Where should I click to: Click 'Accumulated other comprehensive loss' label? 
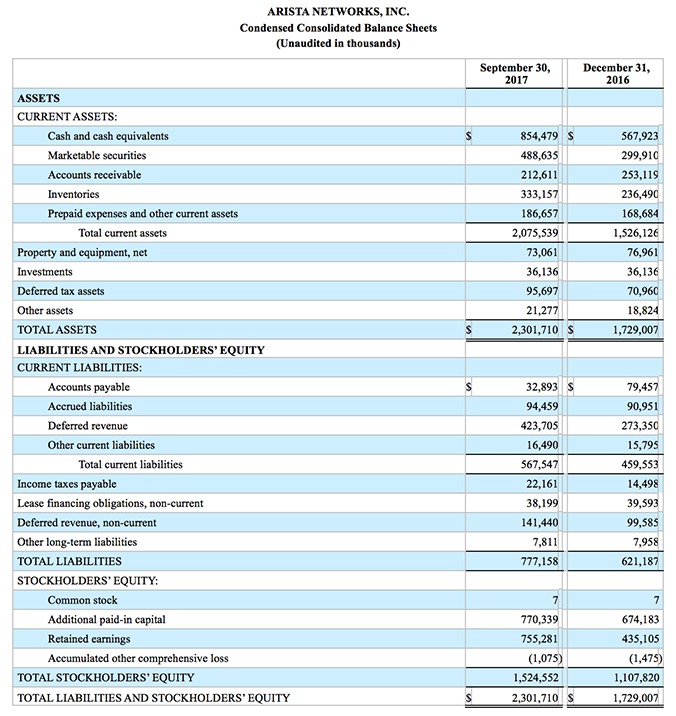pos(138,658)
